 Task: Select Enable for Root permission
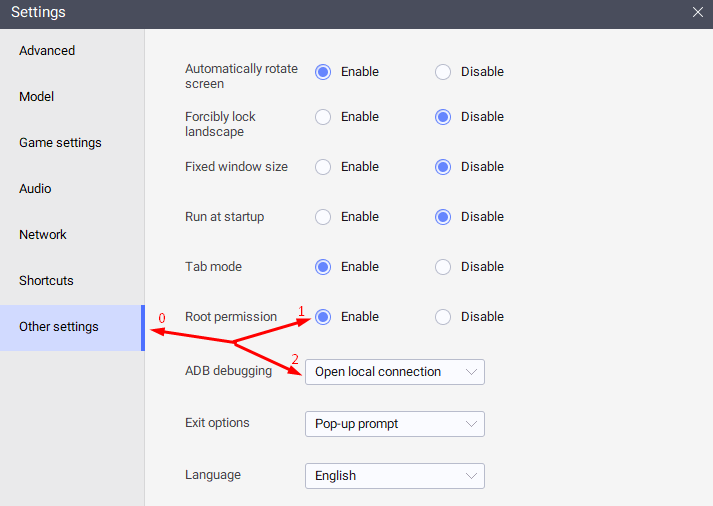(x=323, y=317)
